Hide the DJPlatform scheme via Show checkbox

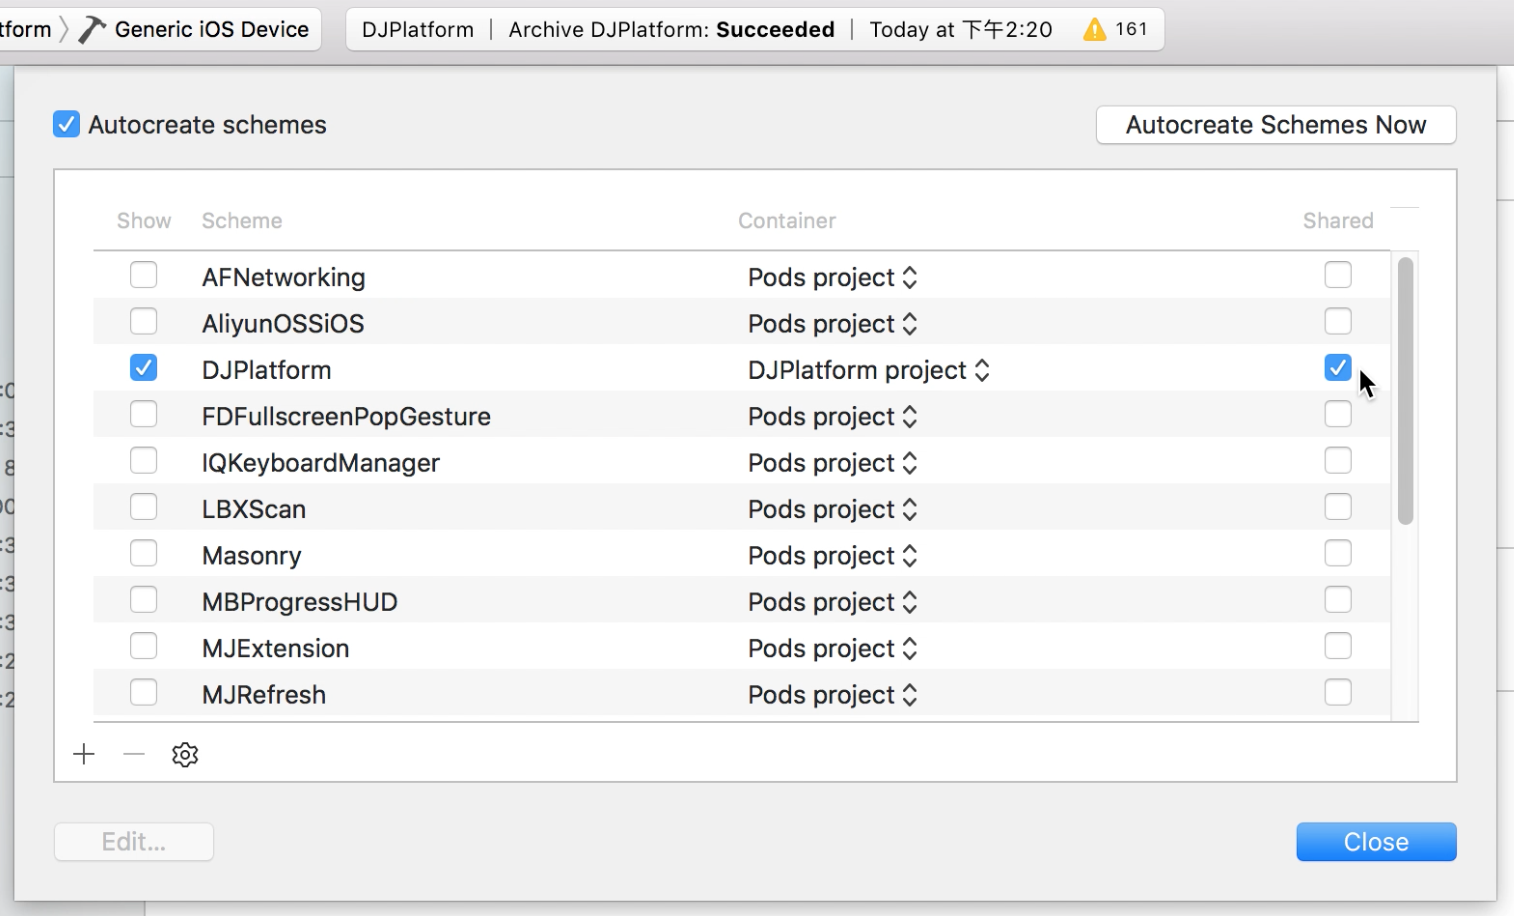pyautogui.click(x=143, y=368)
